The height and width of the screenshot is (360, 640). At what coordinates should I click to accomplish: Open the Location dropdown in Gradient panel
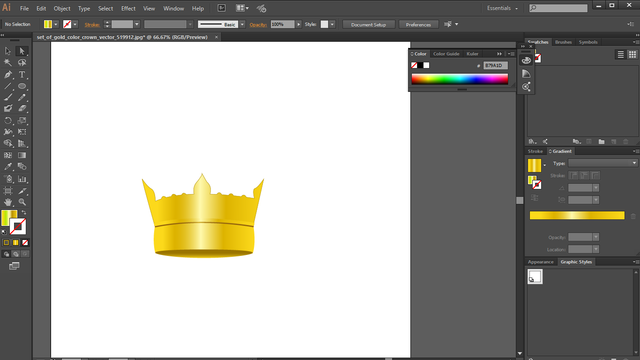pyautogui.click(x=596, y=249)
